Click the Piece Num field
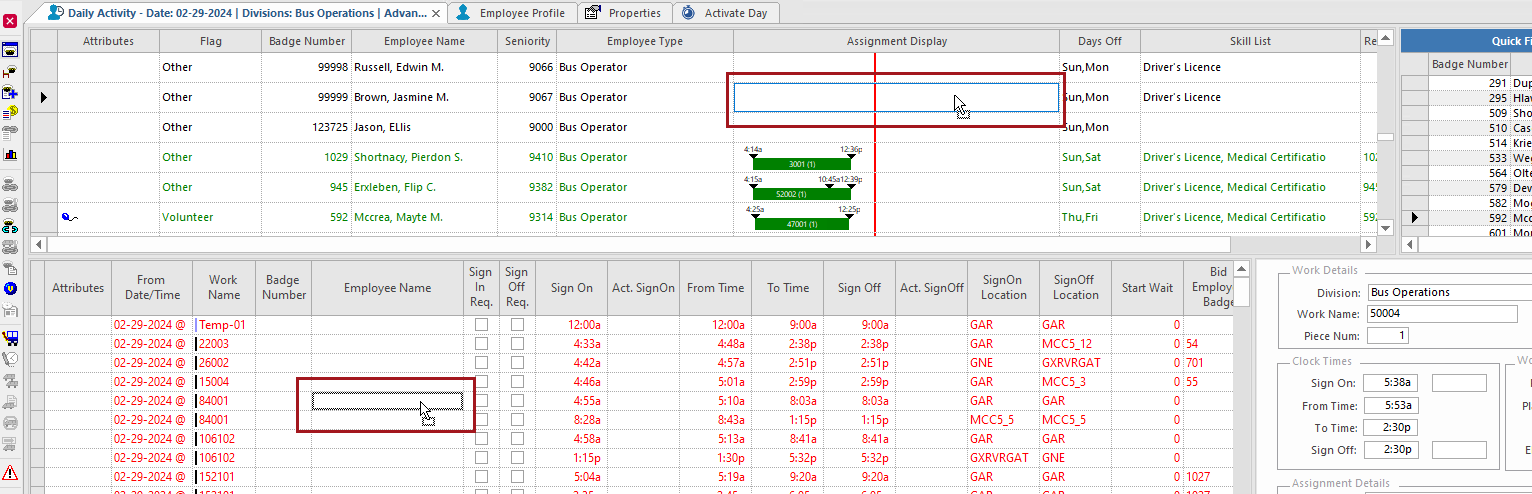This screenshot has width=1532, height=494. (1387, 336)
